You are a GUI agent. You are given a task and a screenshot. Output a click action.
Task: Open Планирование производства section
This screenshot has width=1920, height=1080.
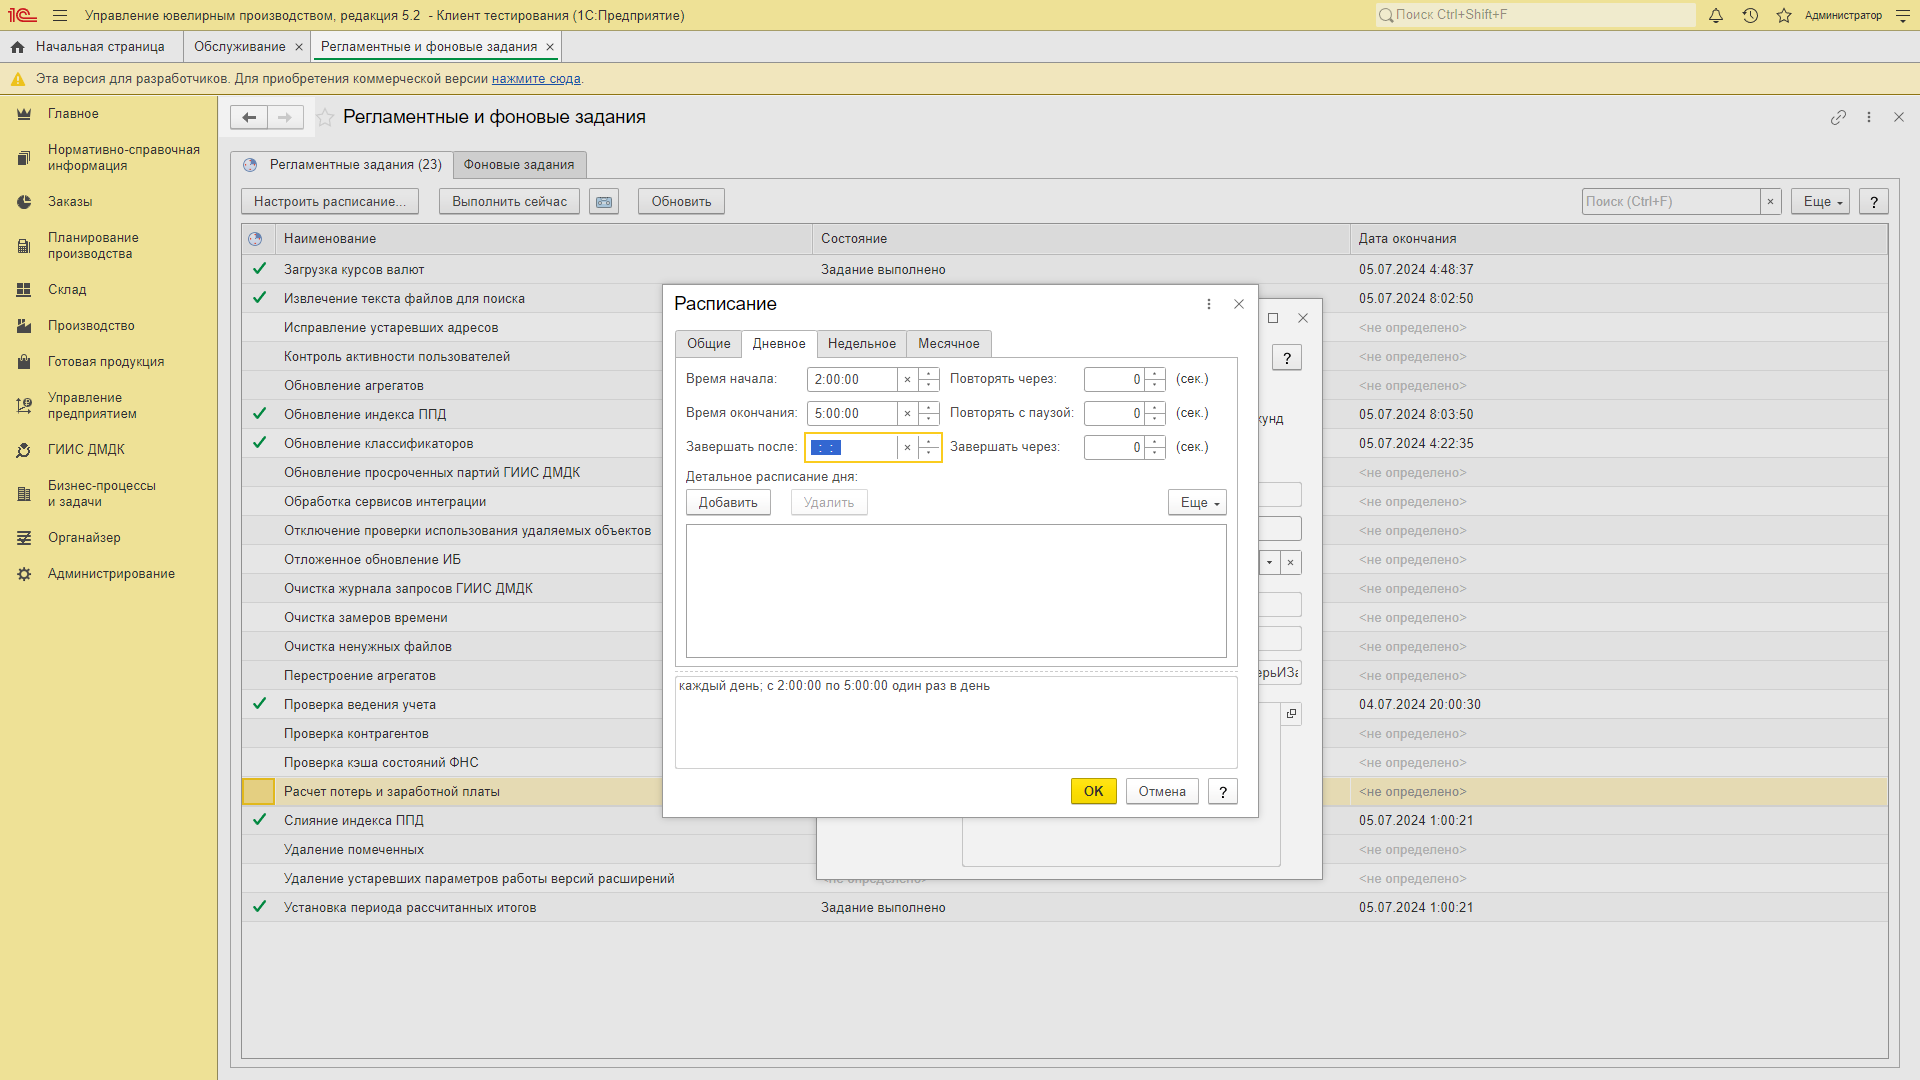click(108, 246)
